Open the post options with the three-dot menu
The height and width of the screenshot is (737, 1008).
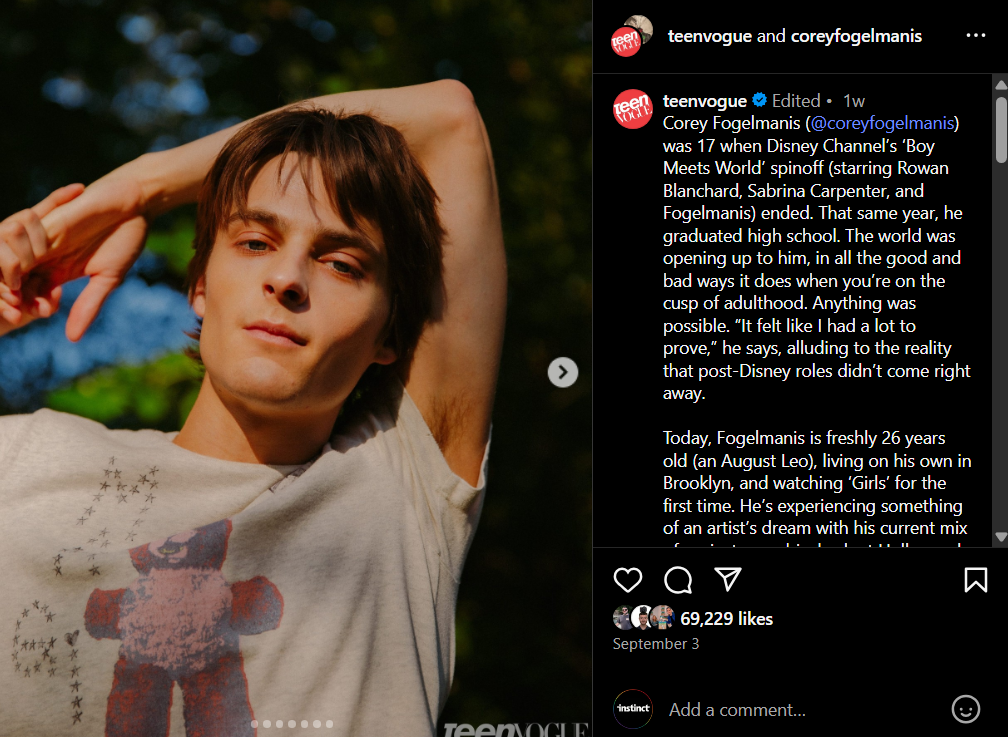976,36
